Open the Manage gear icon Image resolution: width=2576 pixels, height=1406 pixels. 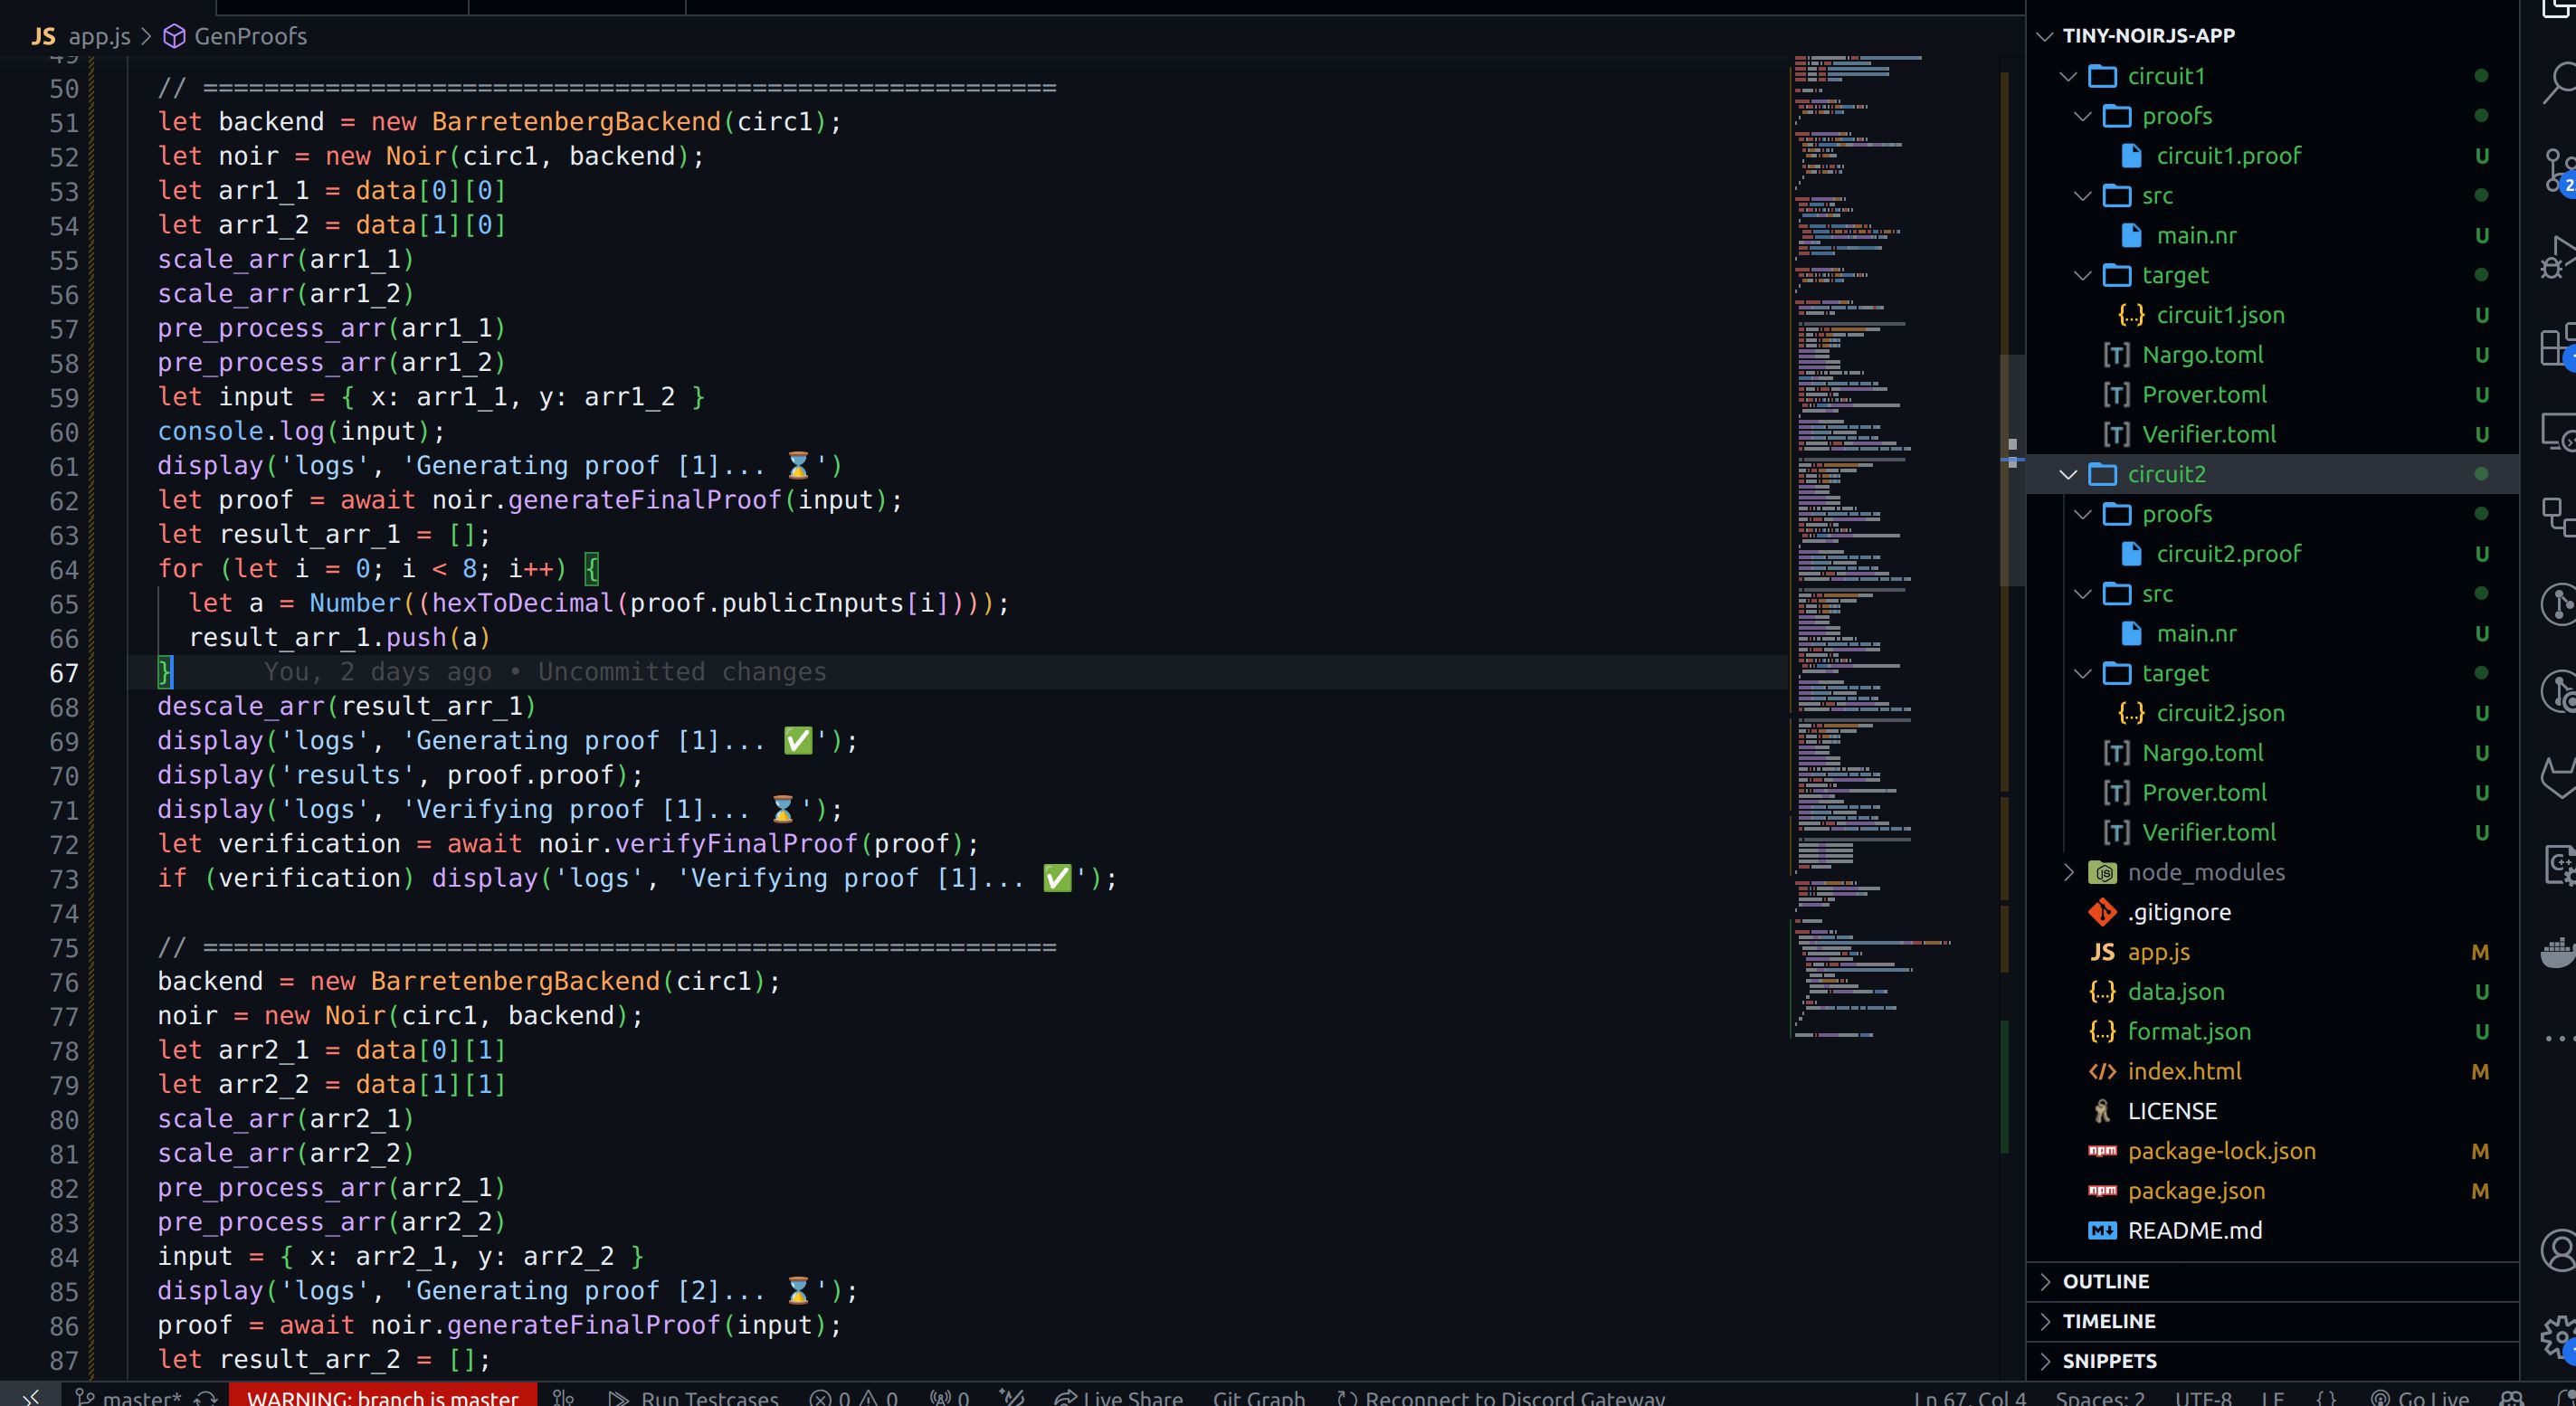coord(2559,1337)
